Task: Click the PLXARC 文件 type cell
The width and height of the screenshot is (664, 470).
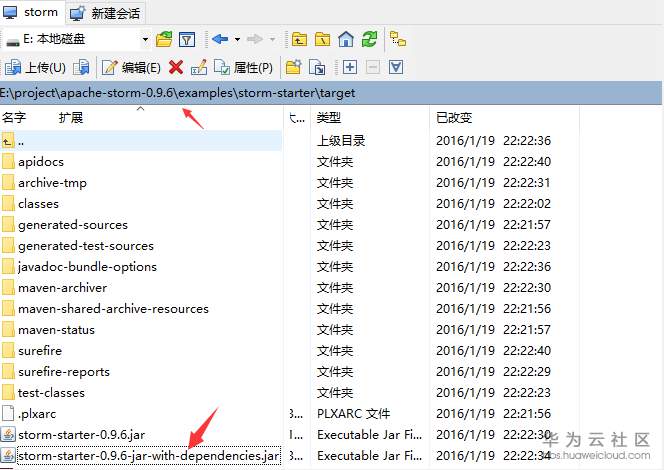Action: pos(353,414)
